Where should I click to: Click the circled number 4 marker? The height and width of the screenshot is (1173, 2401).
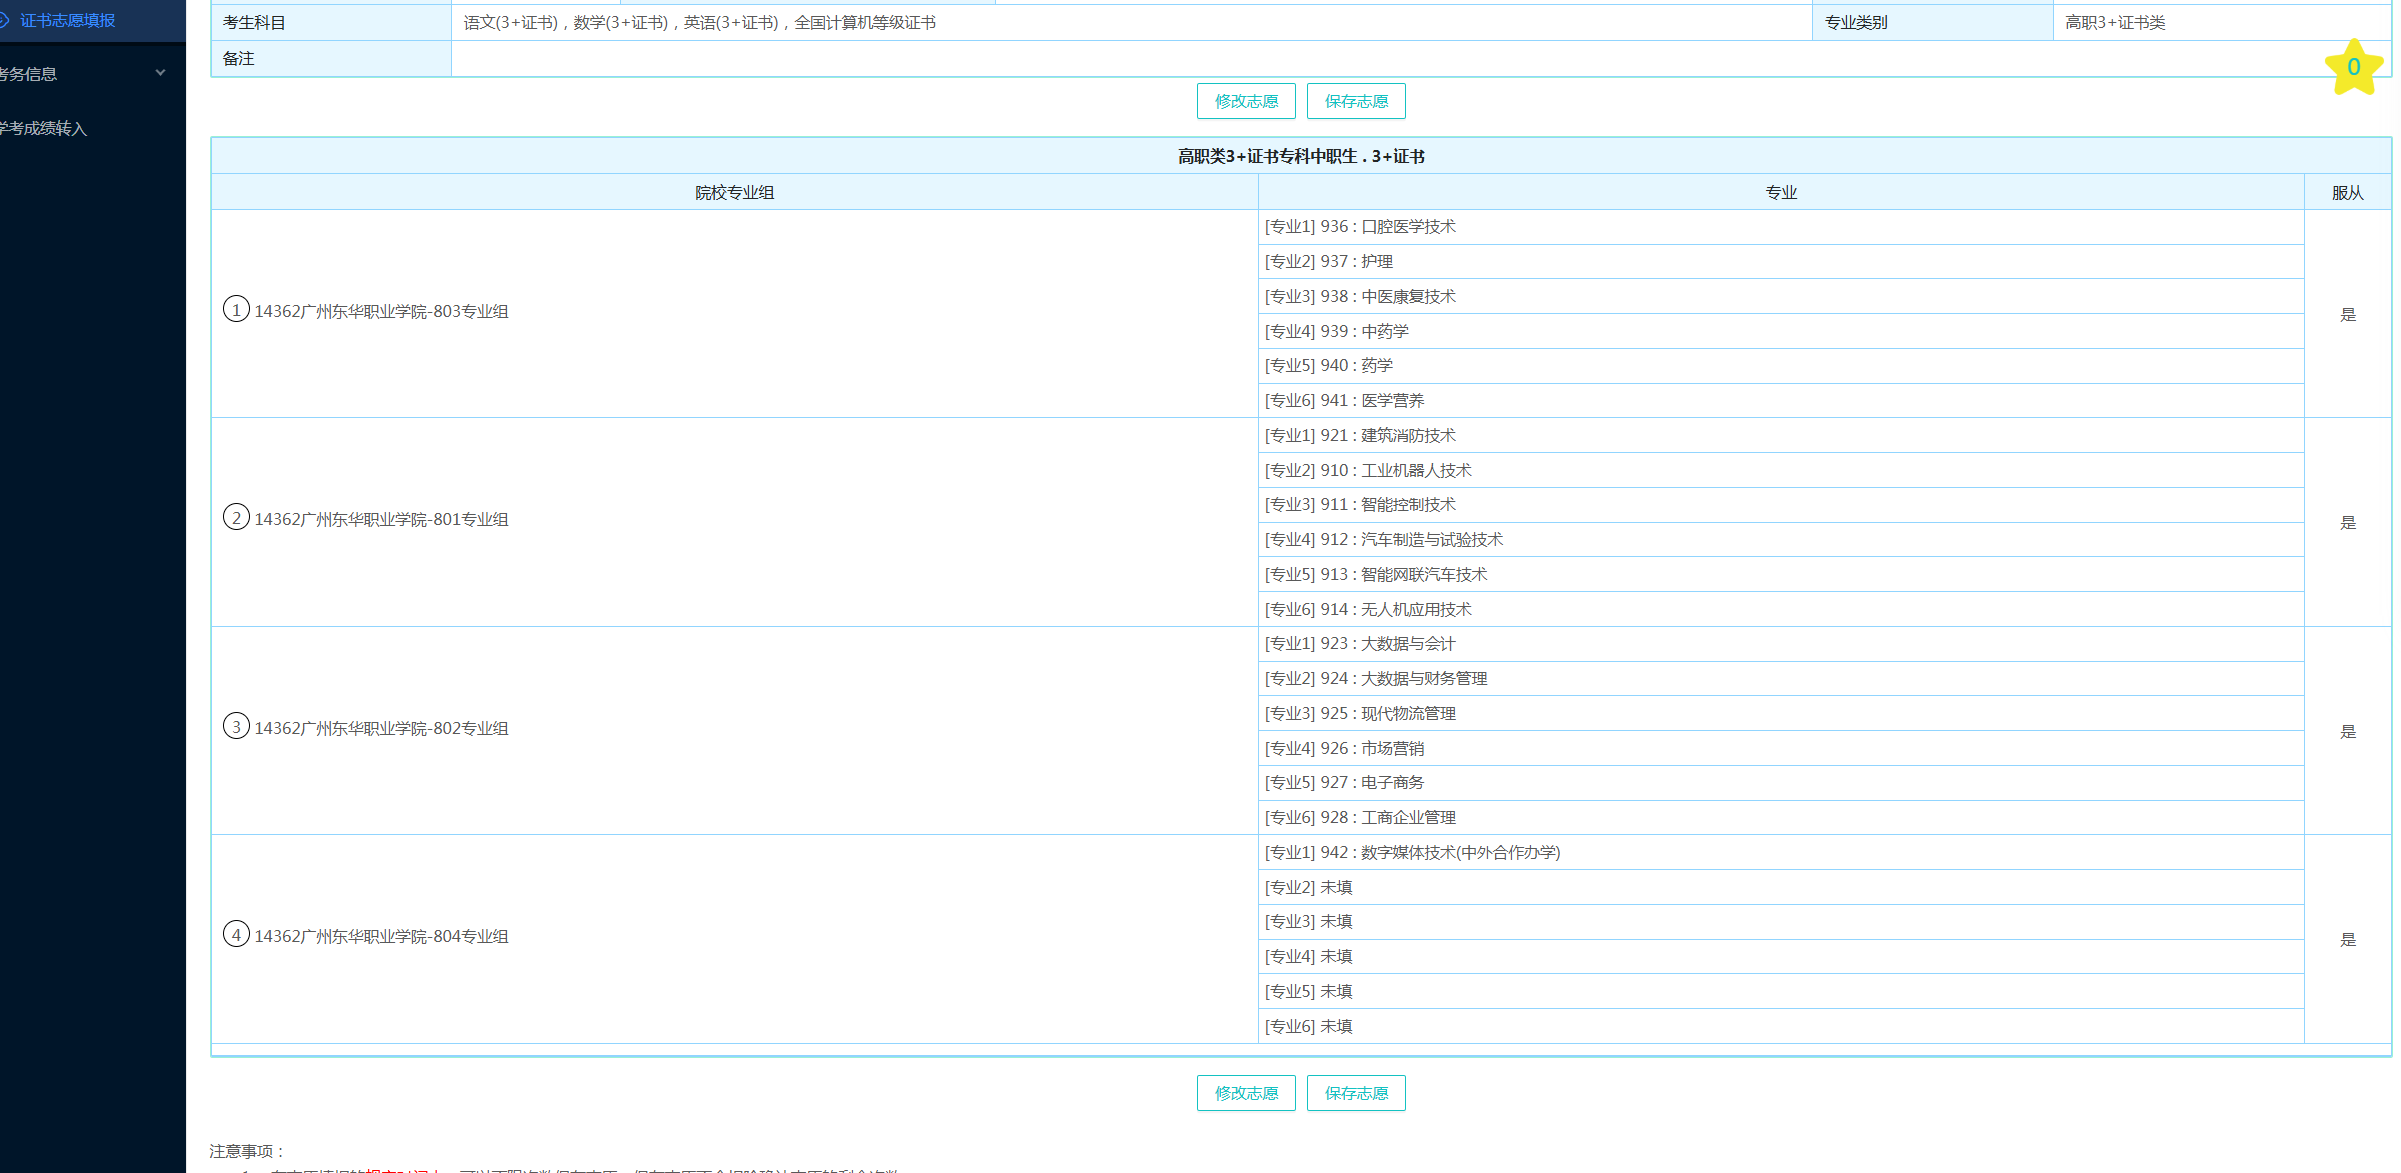[236, 934]
